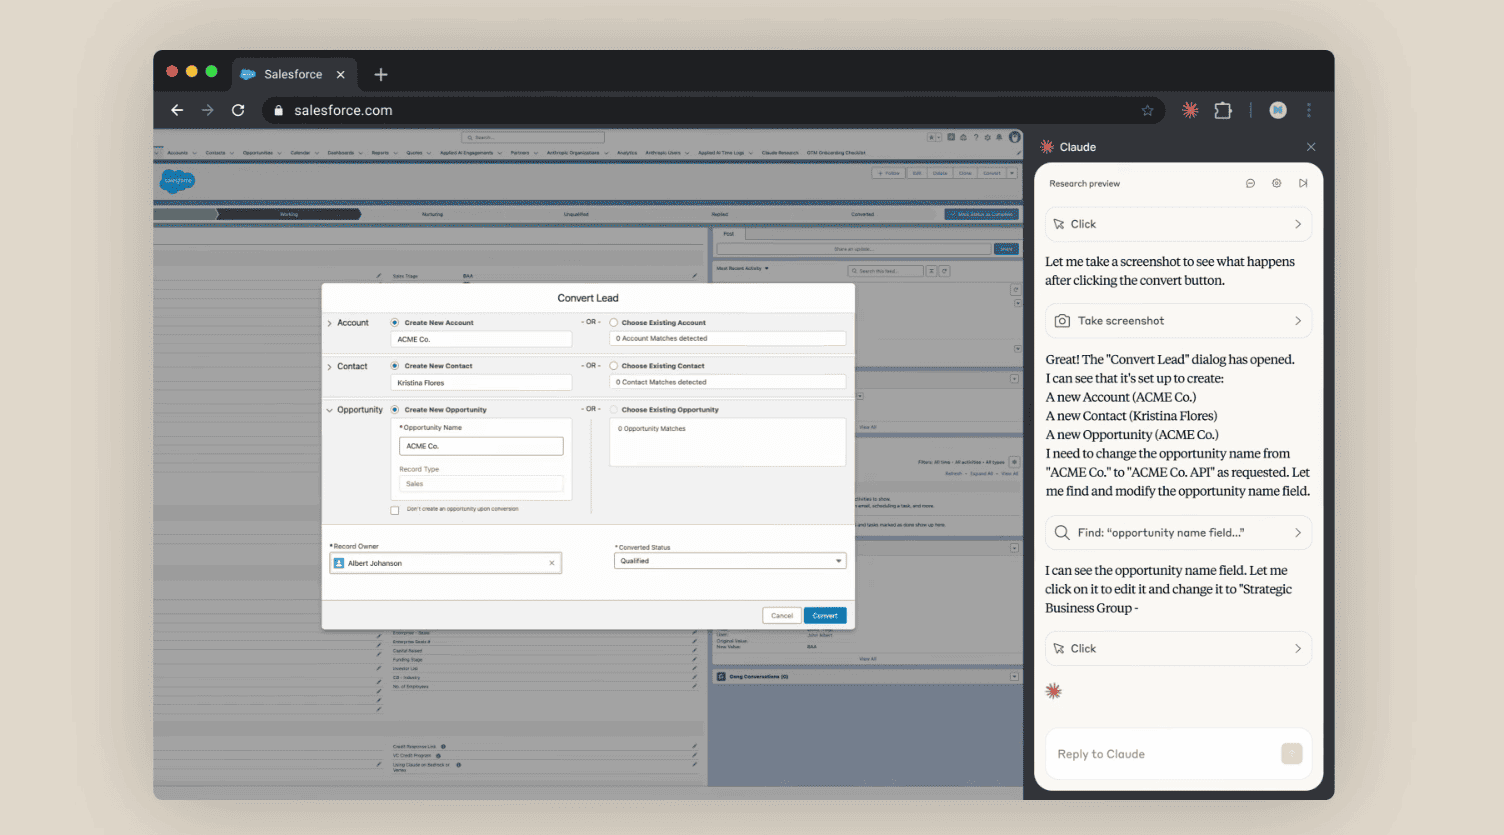The image size is (1504, 835).
Task: Clear Albert Johanson from Record Owner
Action: 552,563
